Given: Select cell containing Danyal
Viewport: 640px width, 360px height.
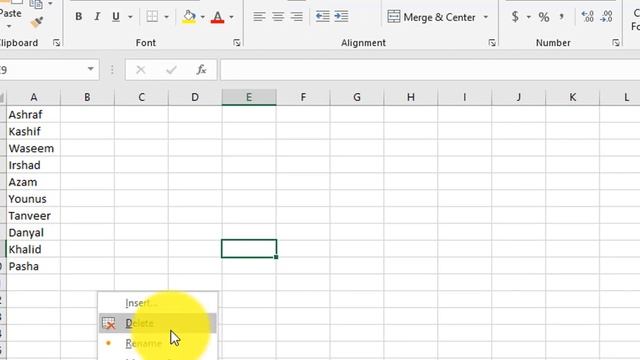Looking at the screenshot, I should pyautogui.click(x=33, y=233).
